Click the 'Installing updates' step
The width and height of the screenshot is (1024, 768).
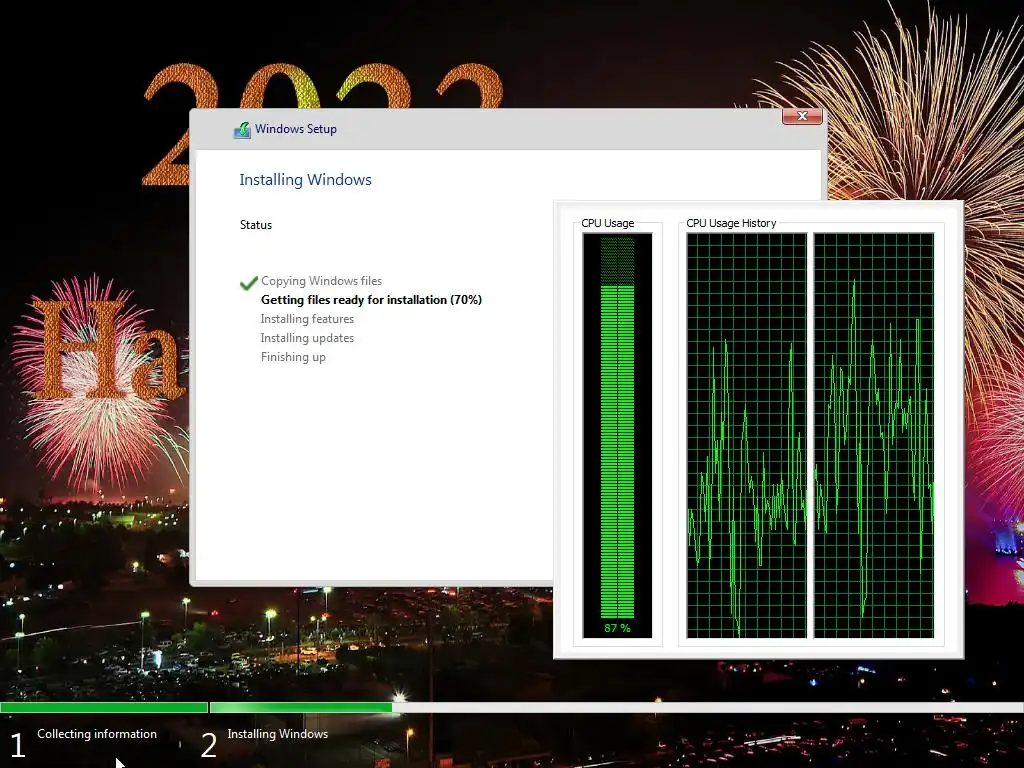(x=307, y=338)
